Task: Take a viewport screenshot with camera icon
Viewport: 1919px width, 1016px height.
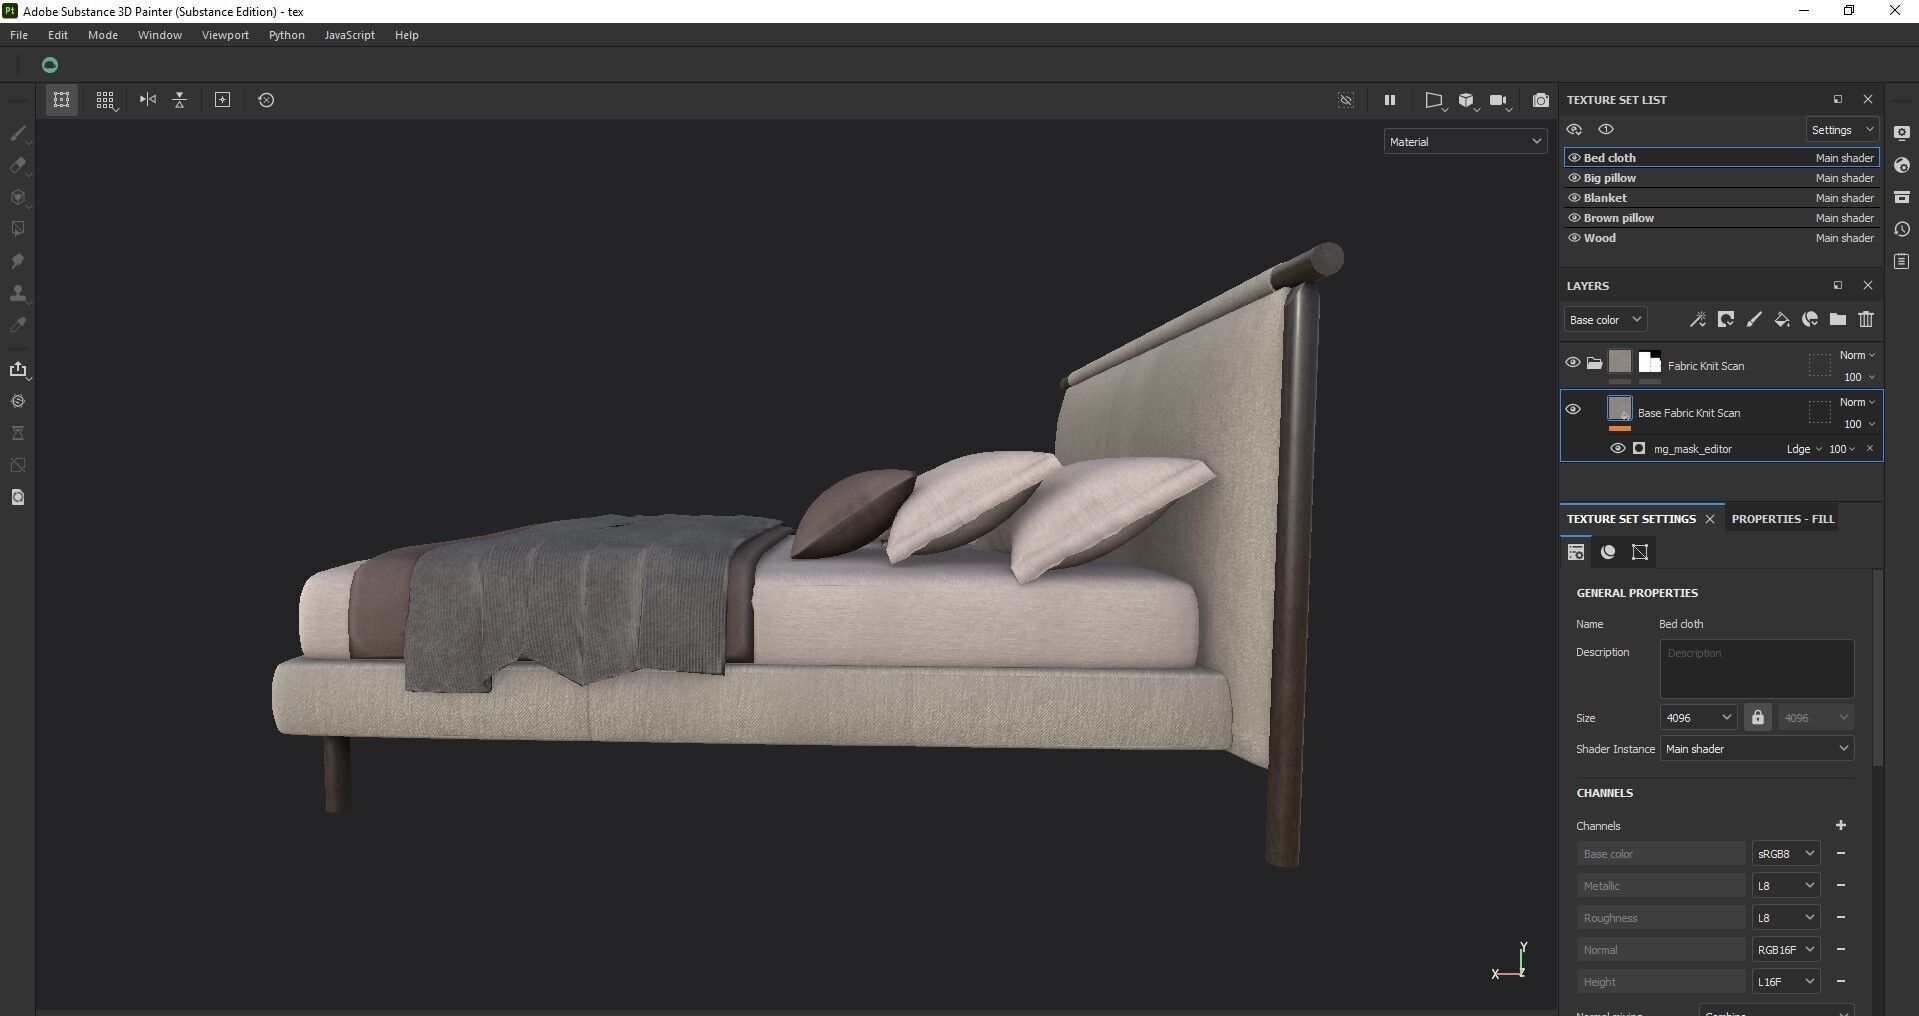Action: 1541,100
